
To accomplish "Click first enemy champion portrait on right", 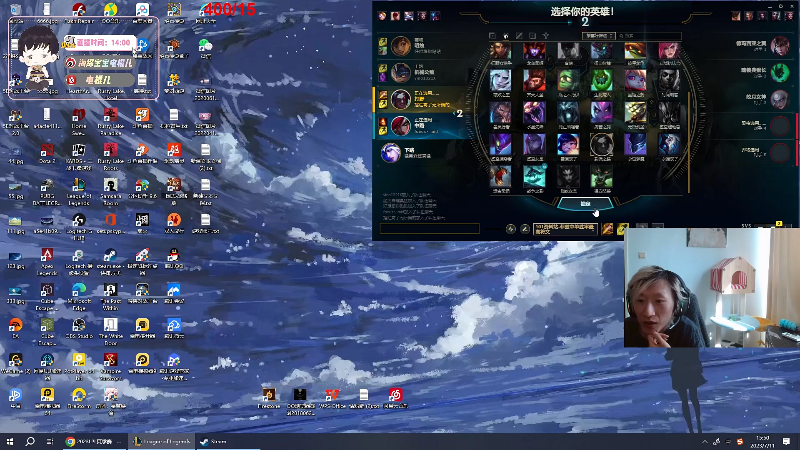I will (780, 46).
